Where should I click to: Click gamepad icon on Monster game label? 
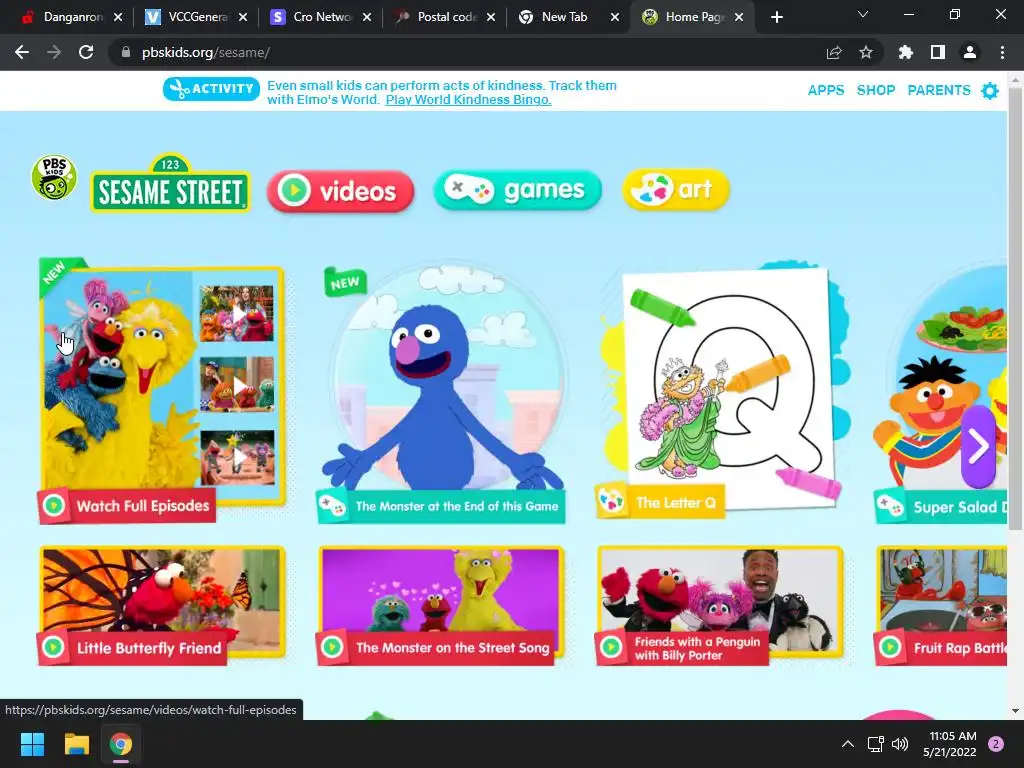pyautogui.click(x=332, y=506)
